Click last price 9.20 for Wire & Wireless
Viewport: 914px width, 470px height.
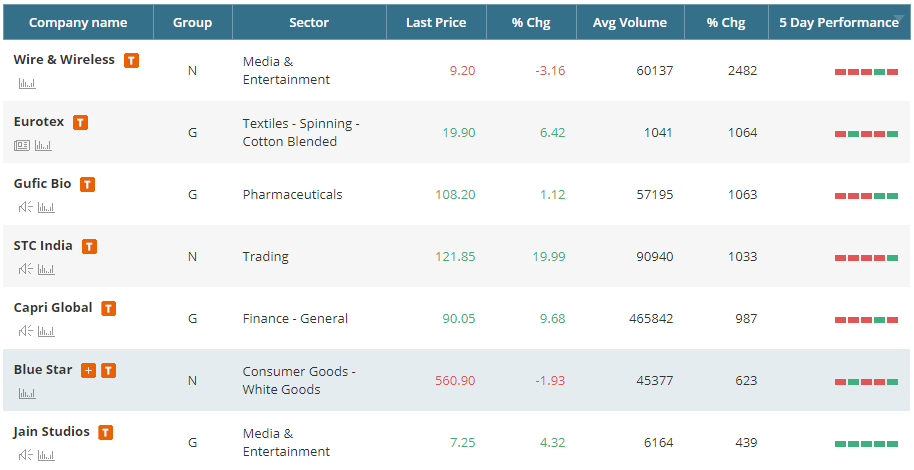point(462,71)
